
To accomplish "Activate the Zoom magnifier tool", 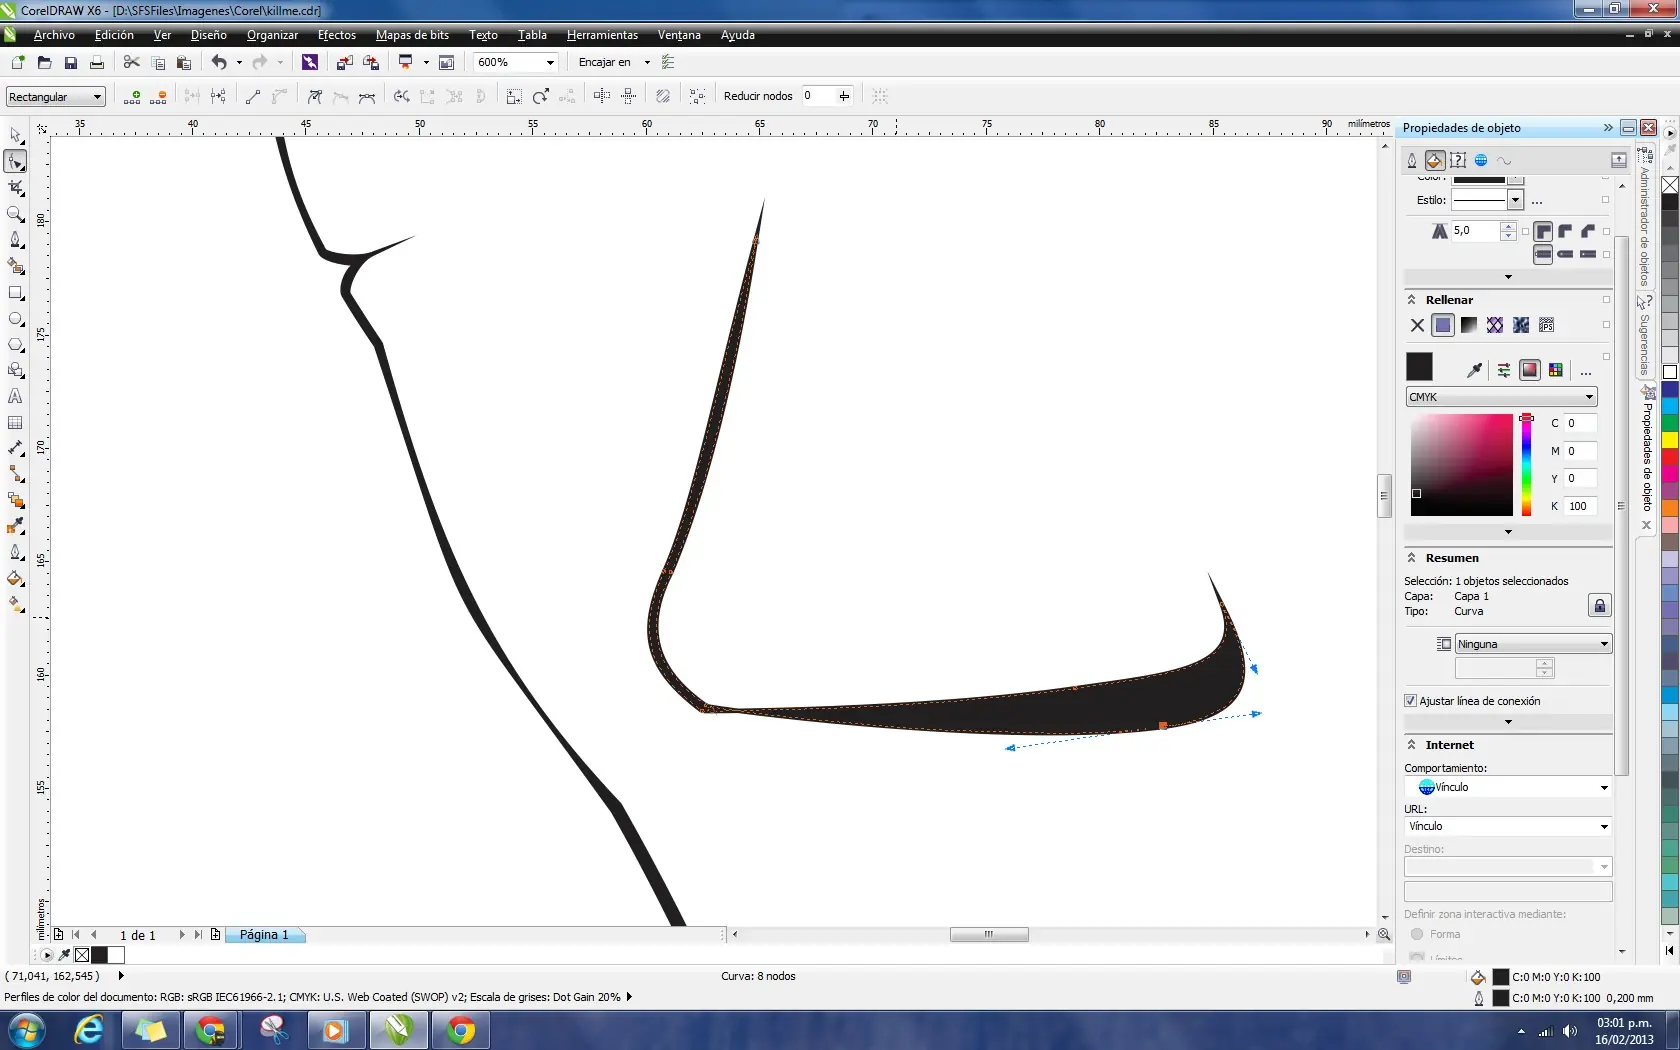I will tap(15, 214).
